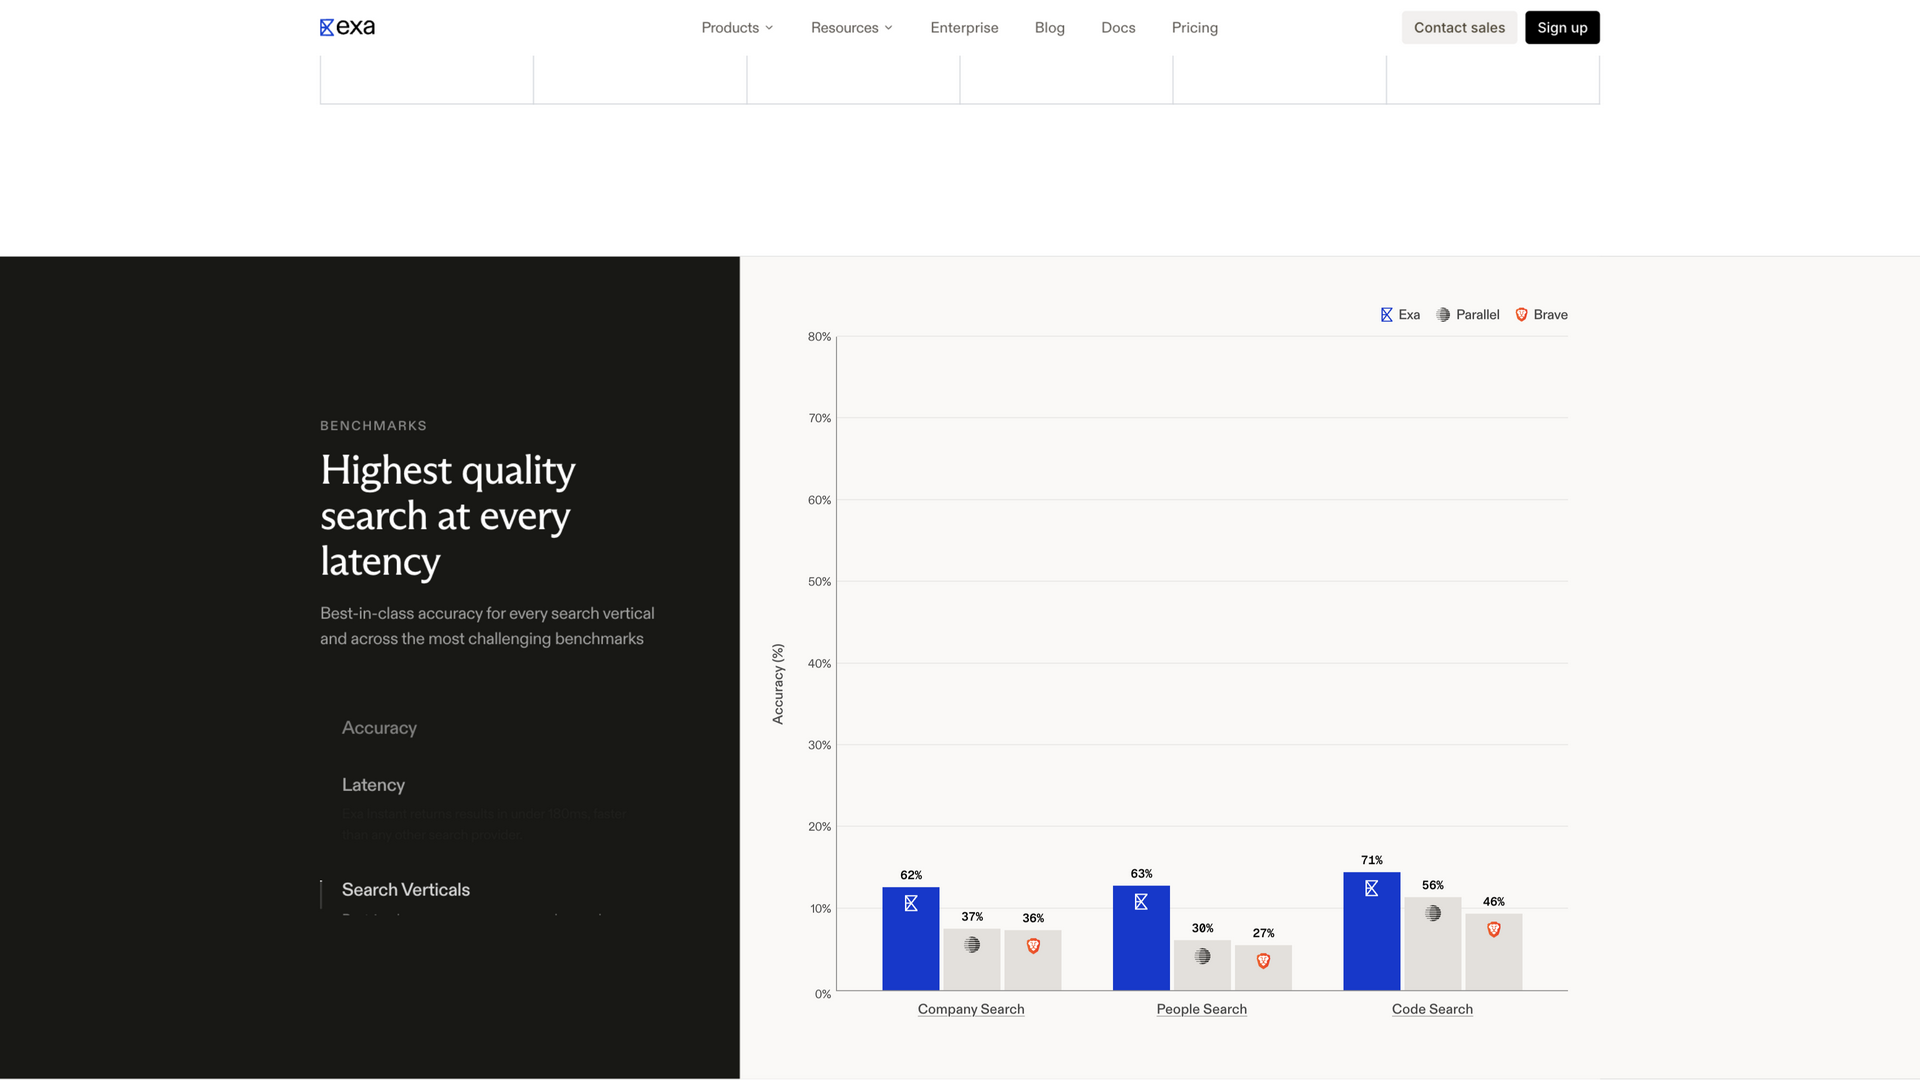Click the 62% value label

tap(911, 875)
